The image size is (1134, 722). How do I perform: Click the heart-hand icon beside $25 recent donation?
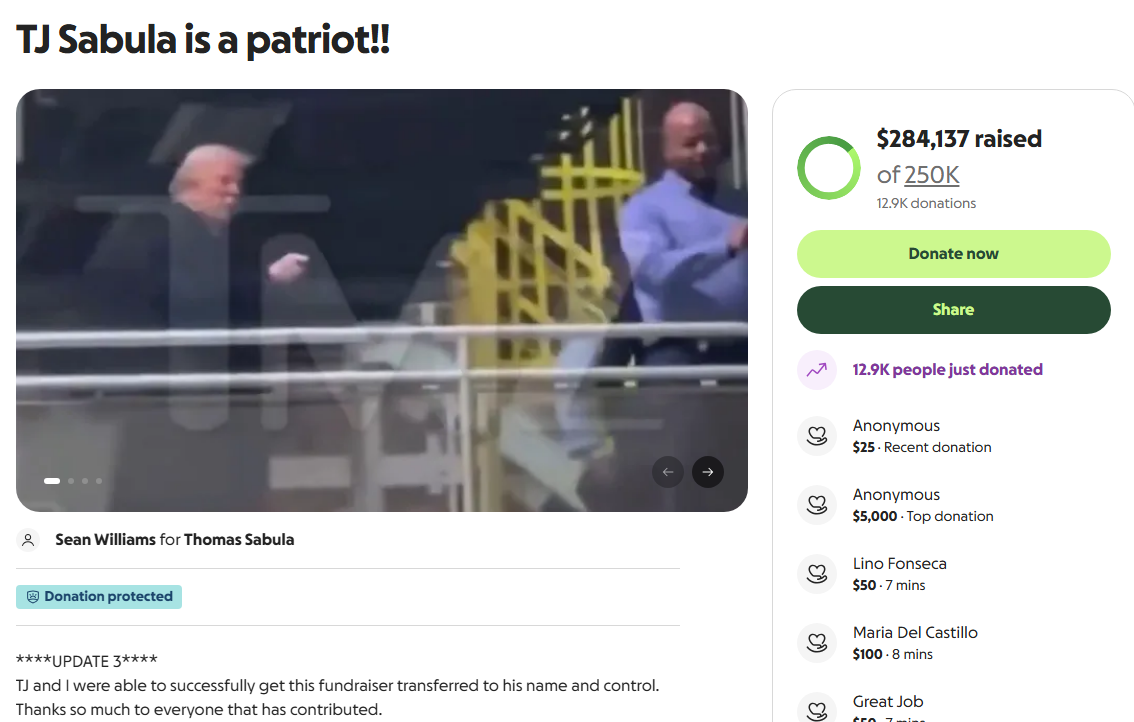pos(817,436)
